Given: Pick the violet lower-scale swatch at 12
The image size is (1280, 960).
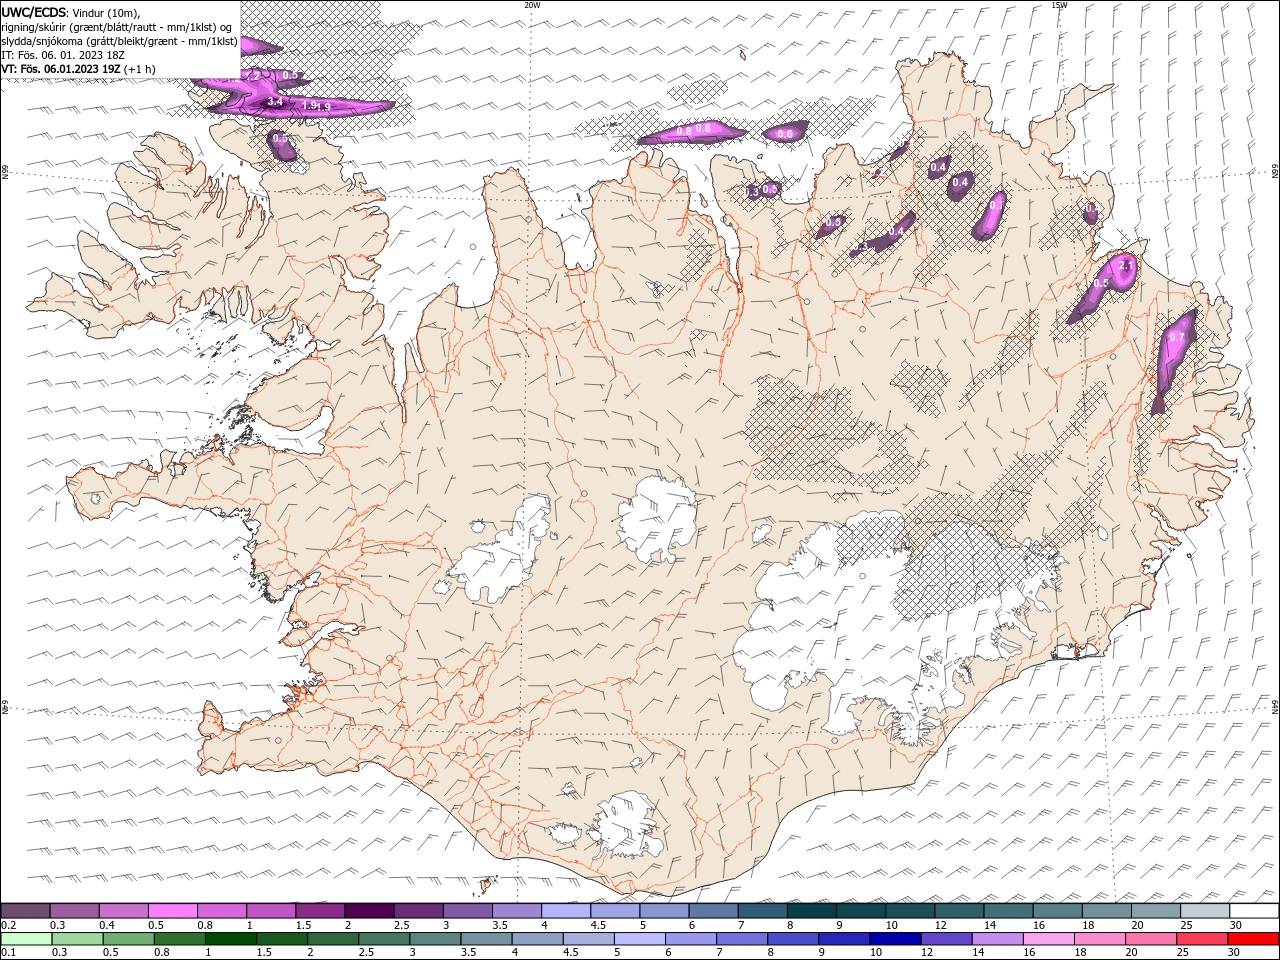Looking at the screenshot, I should pos(946,939).
